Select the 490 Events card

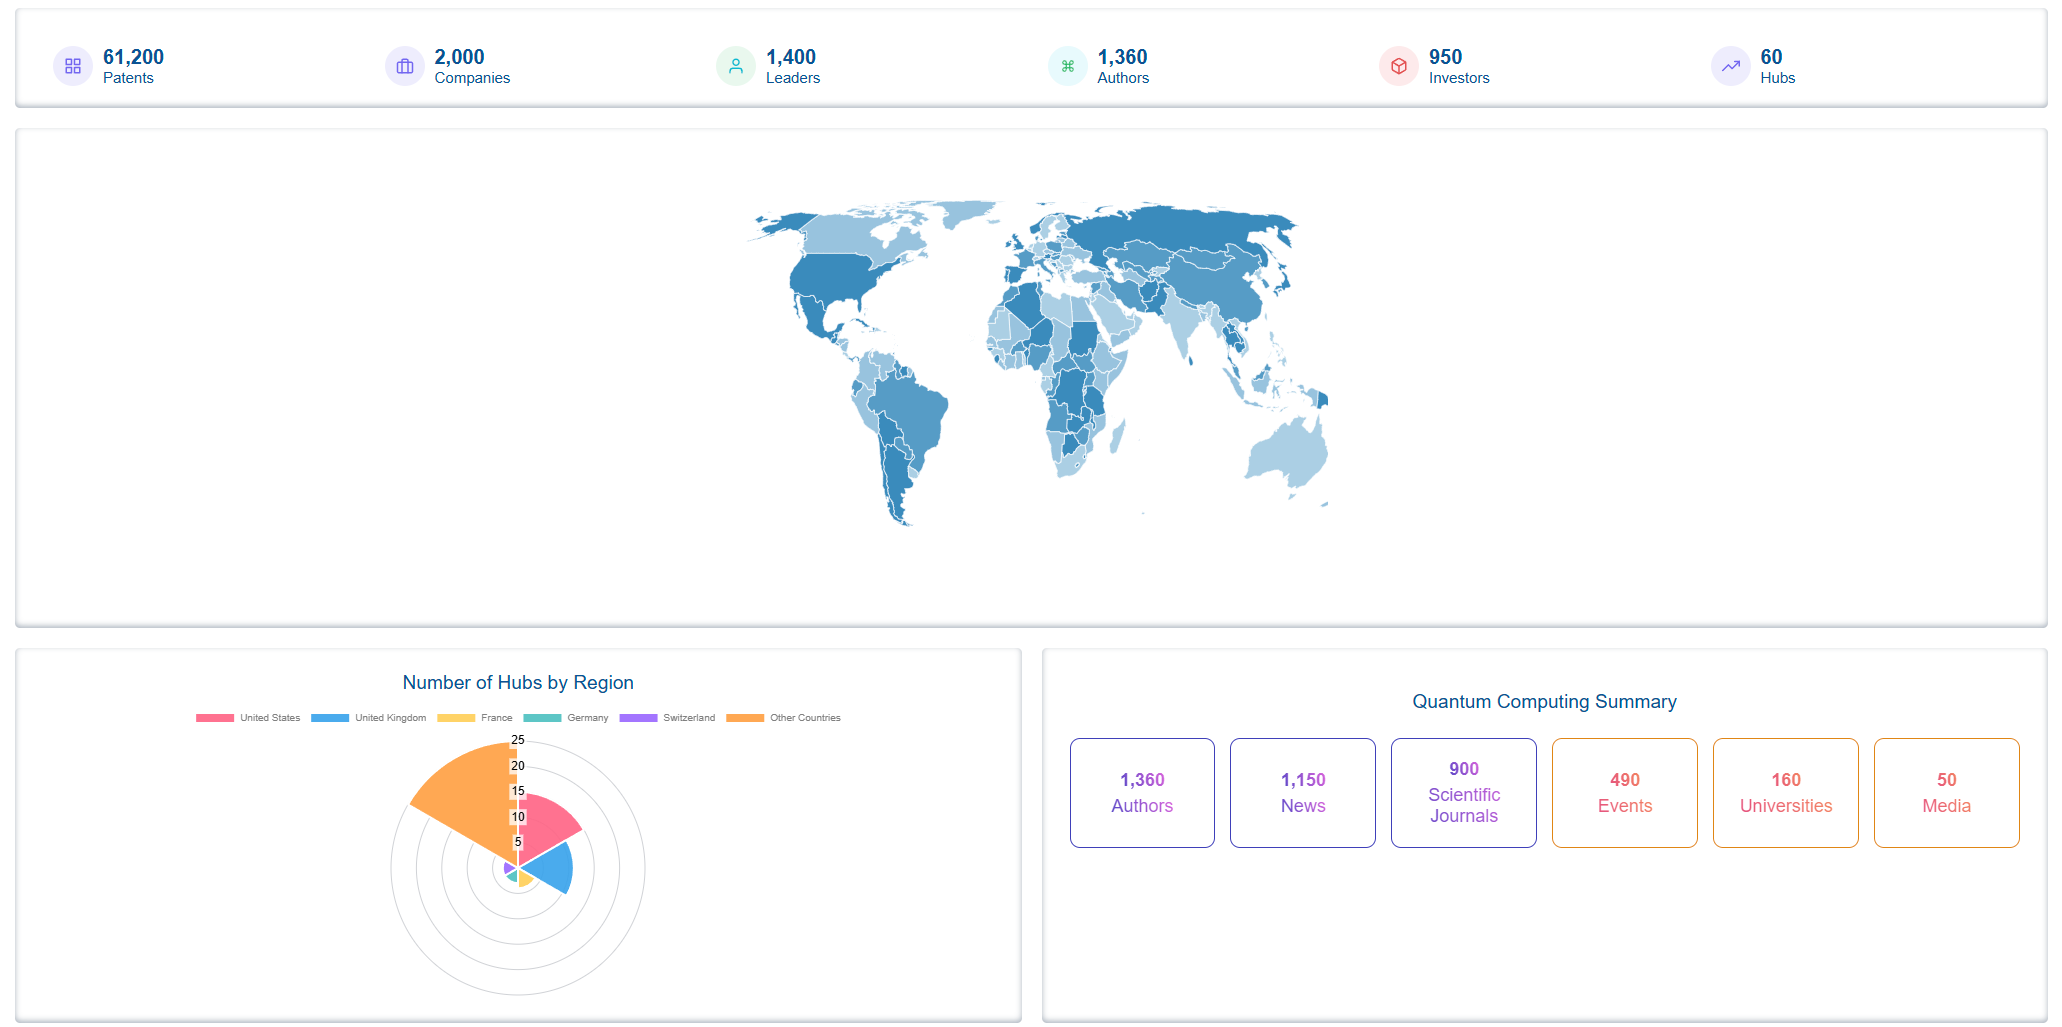pos(1625,793)
